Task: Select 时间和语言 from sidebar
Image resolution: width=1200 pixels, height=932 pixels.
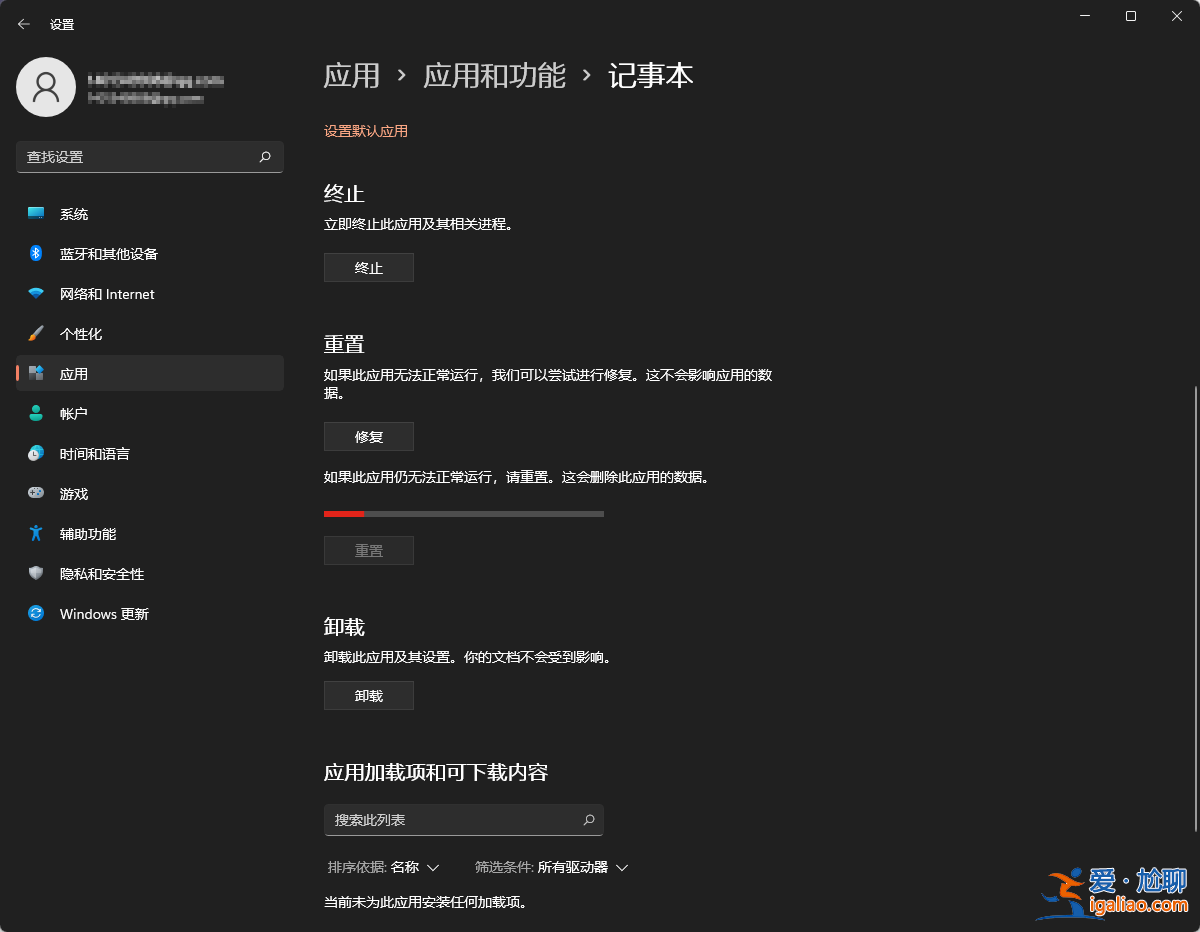Action: (96, 453)
